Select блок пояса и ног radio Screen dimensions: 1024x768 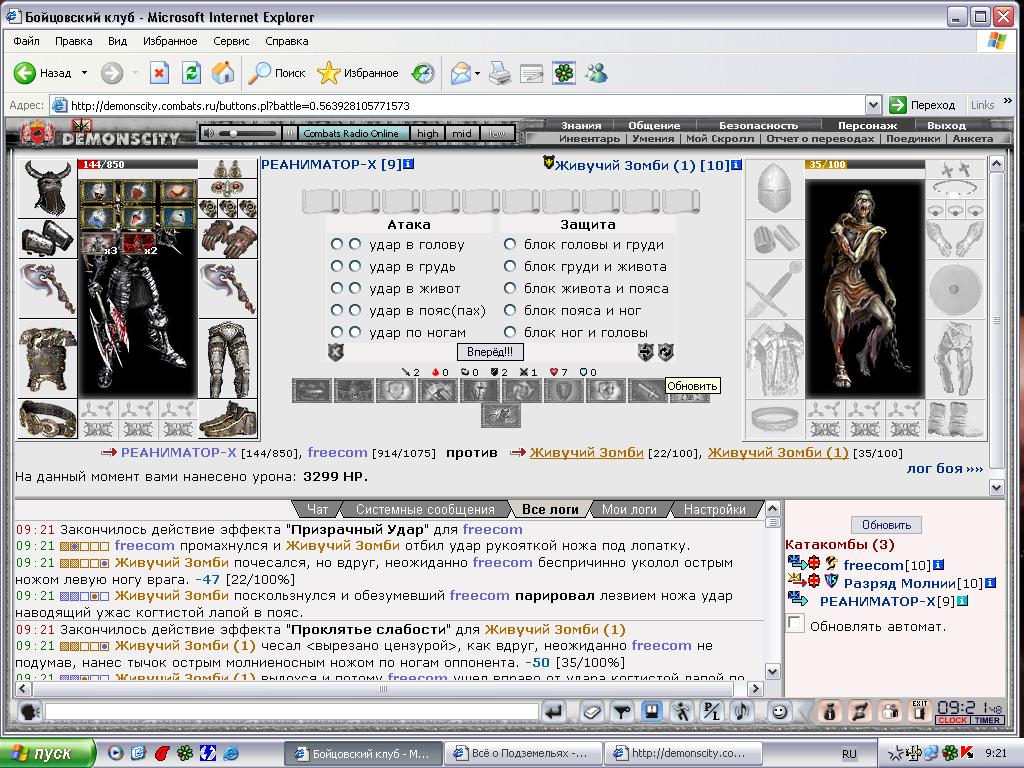coord(510,310)
